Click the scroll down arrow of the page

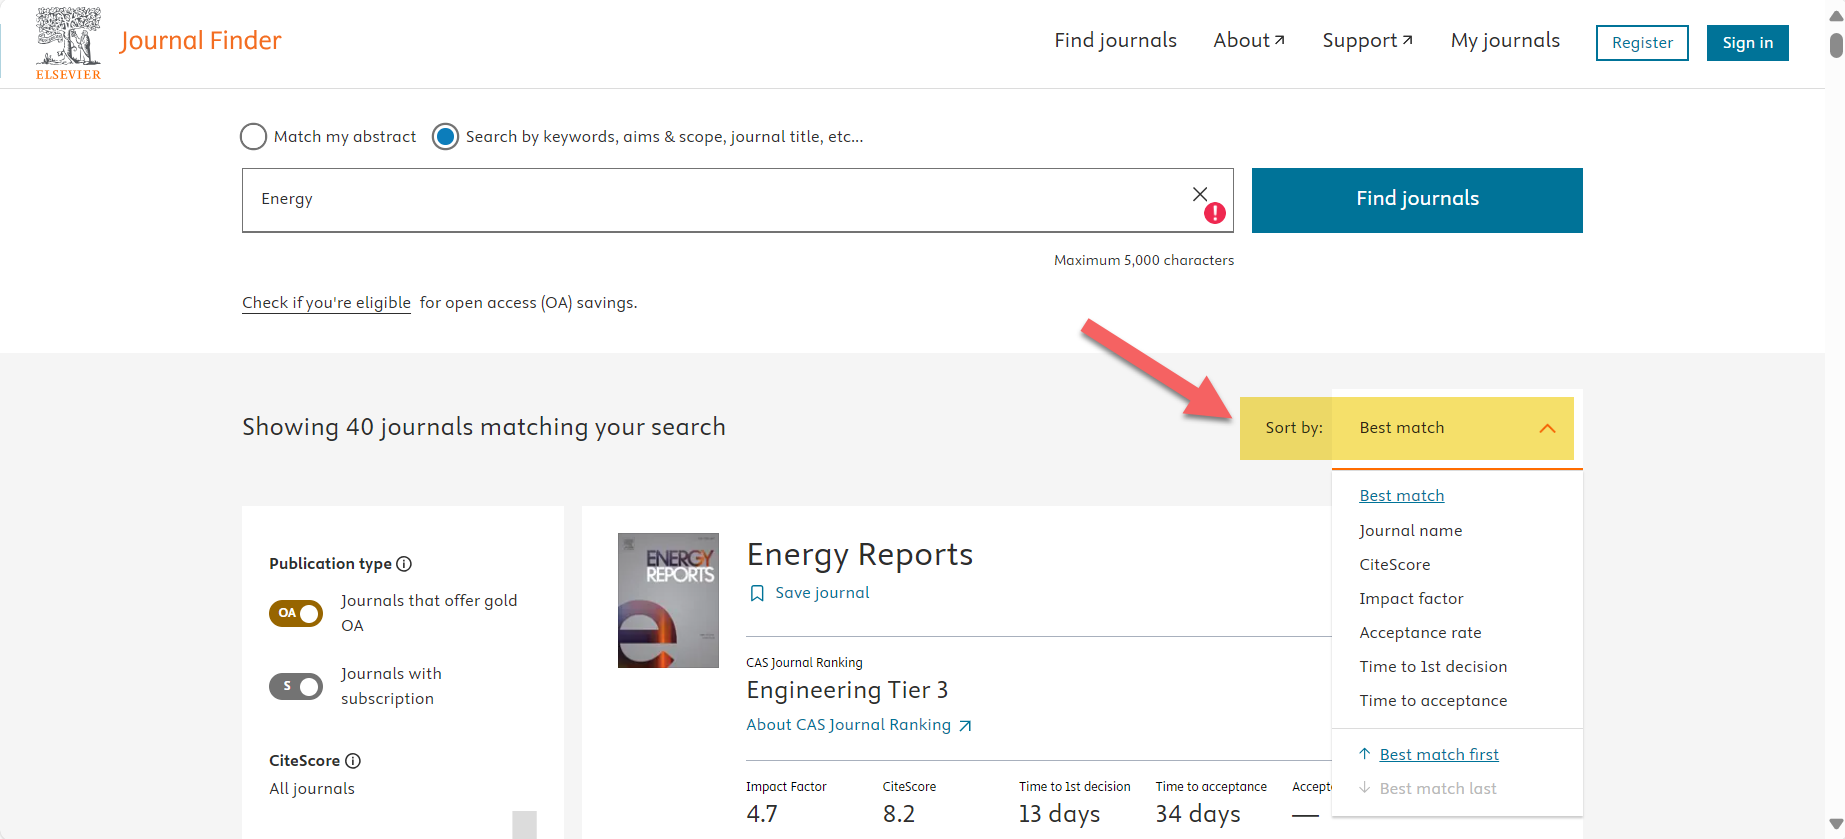pos(1836,825)
